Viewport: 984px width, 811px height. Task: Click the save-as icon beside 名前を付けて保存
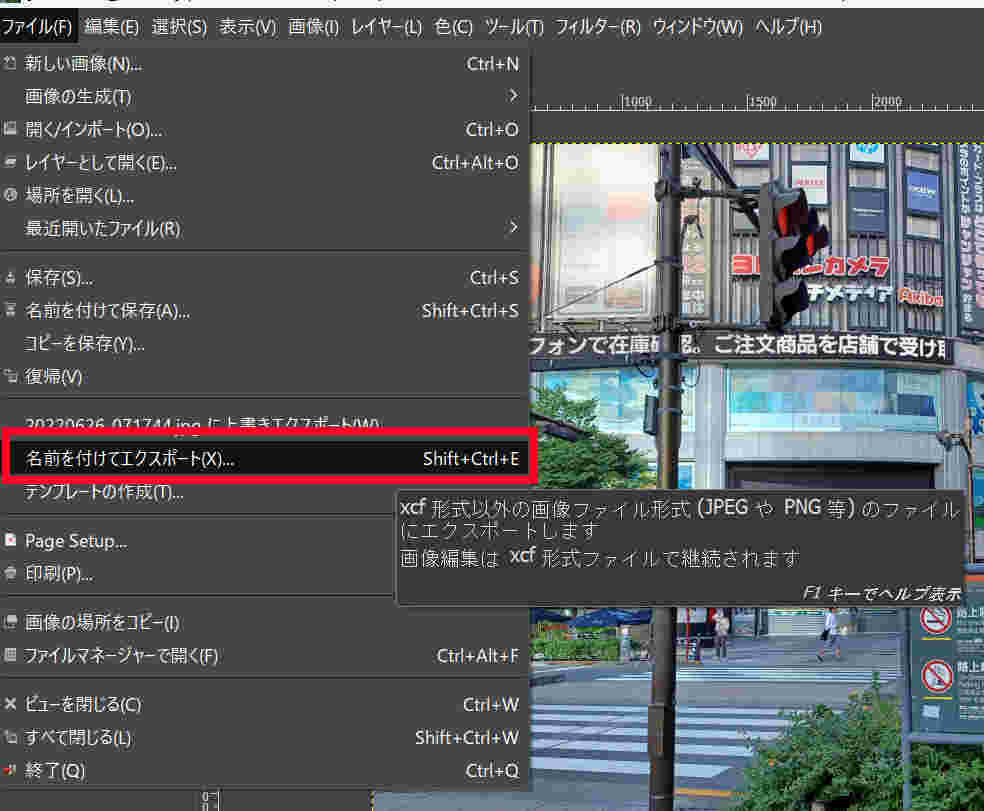pyautogui.click(x=10, y=311)
